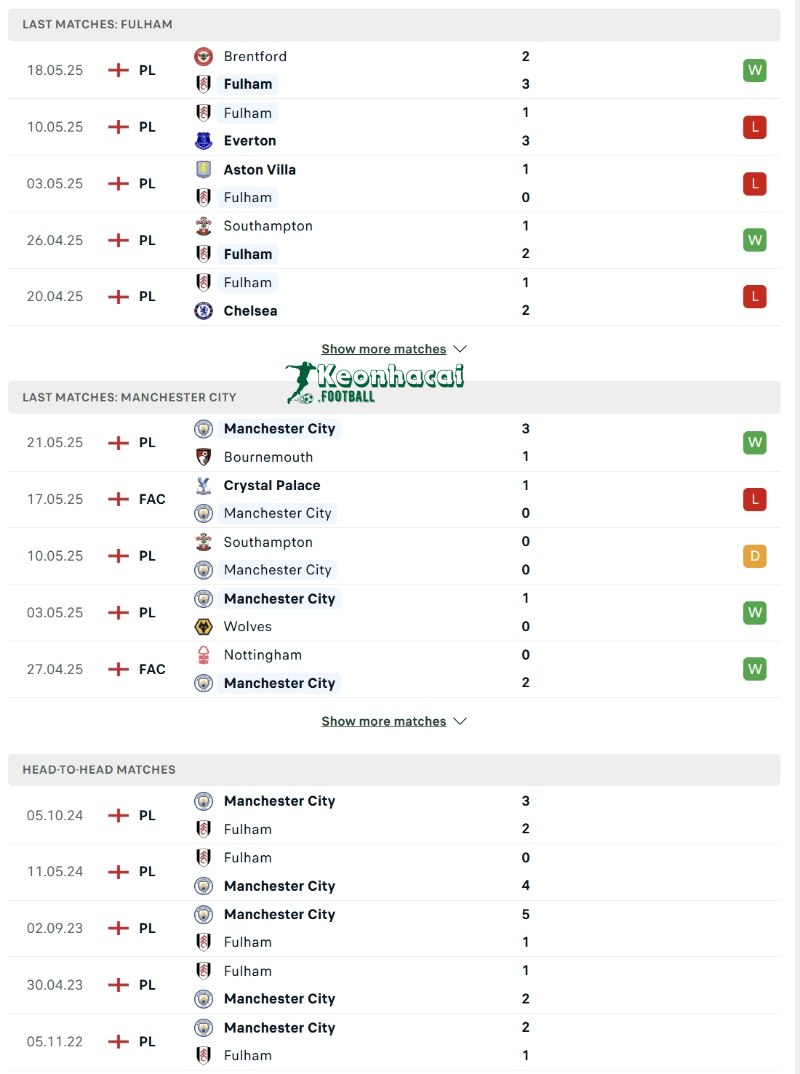Click the Wolves club crest icon
The width and height of the screenshot is (800, 1074).
click(204, 627)
